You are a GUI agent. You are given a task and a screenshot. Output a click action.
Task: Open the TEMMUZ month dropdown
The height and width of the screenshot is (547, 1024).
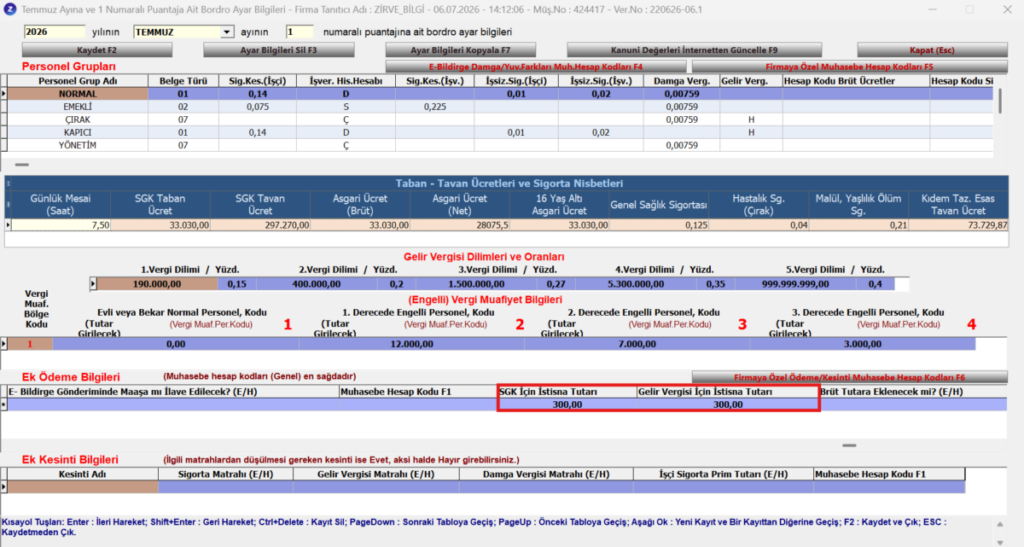tap(227, 32)
